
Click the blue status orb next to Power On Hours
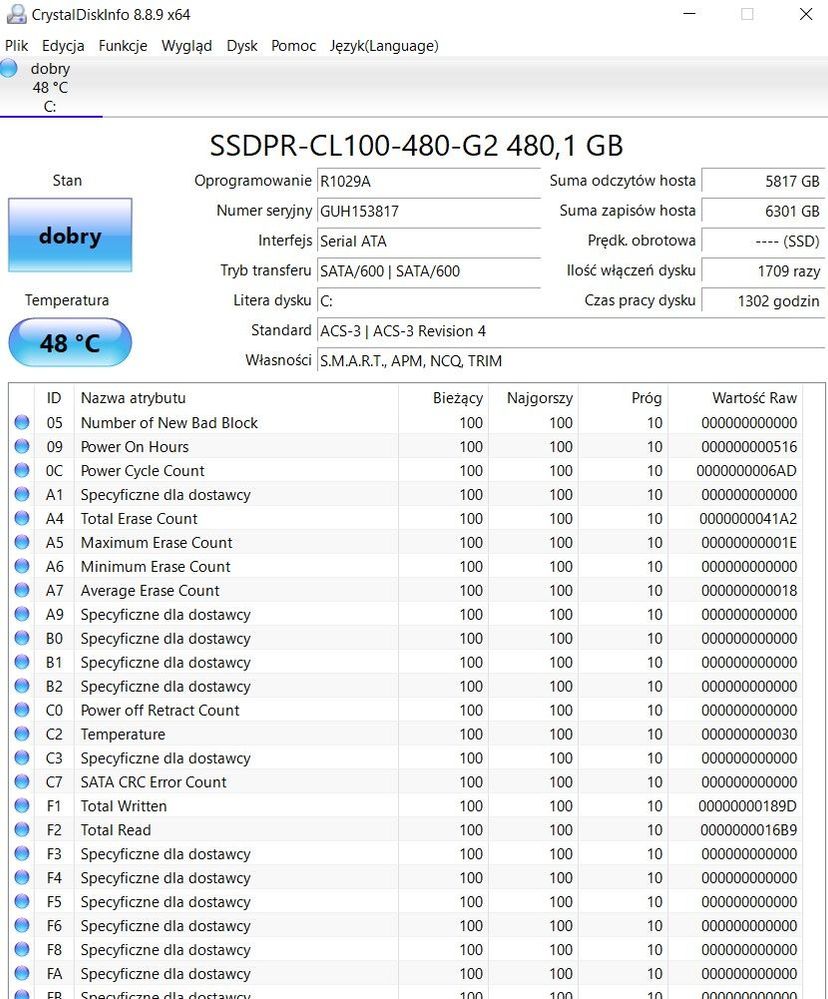tap(21, 447)
